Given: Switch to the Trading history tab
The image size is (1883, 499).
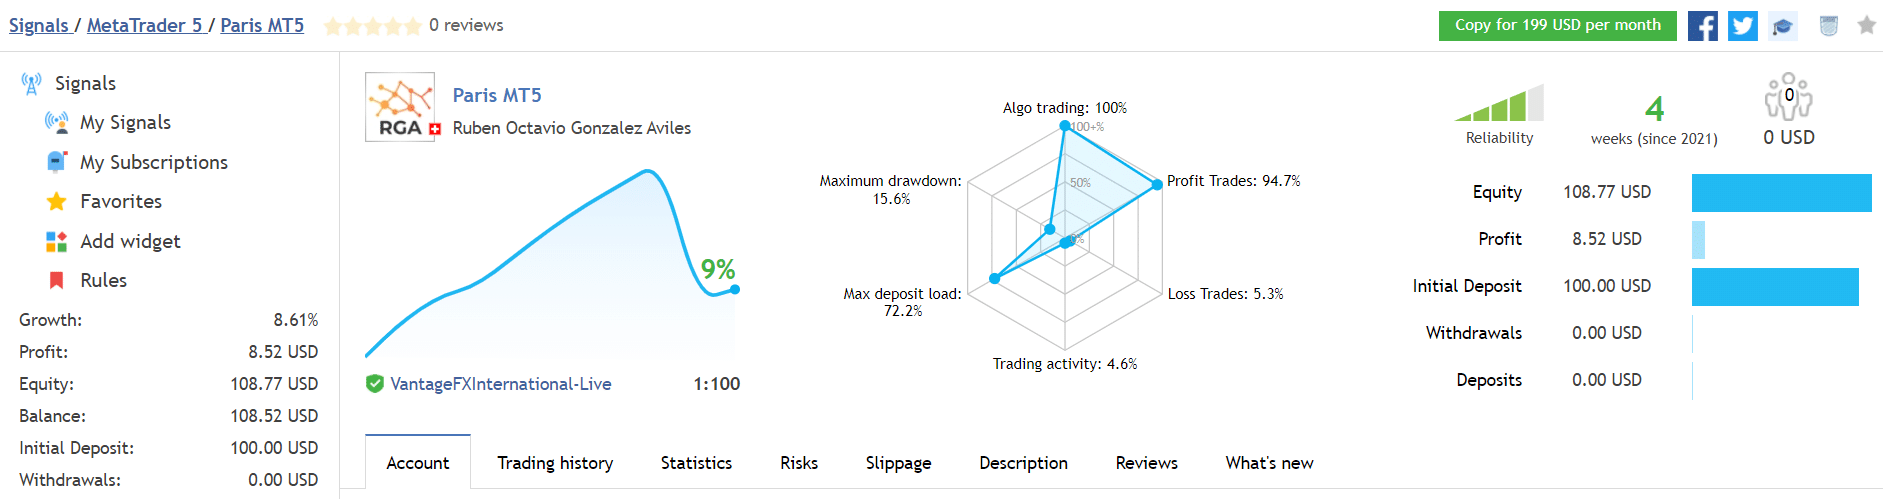Looking at the screenshot, I should point(555,463).
